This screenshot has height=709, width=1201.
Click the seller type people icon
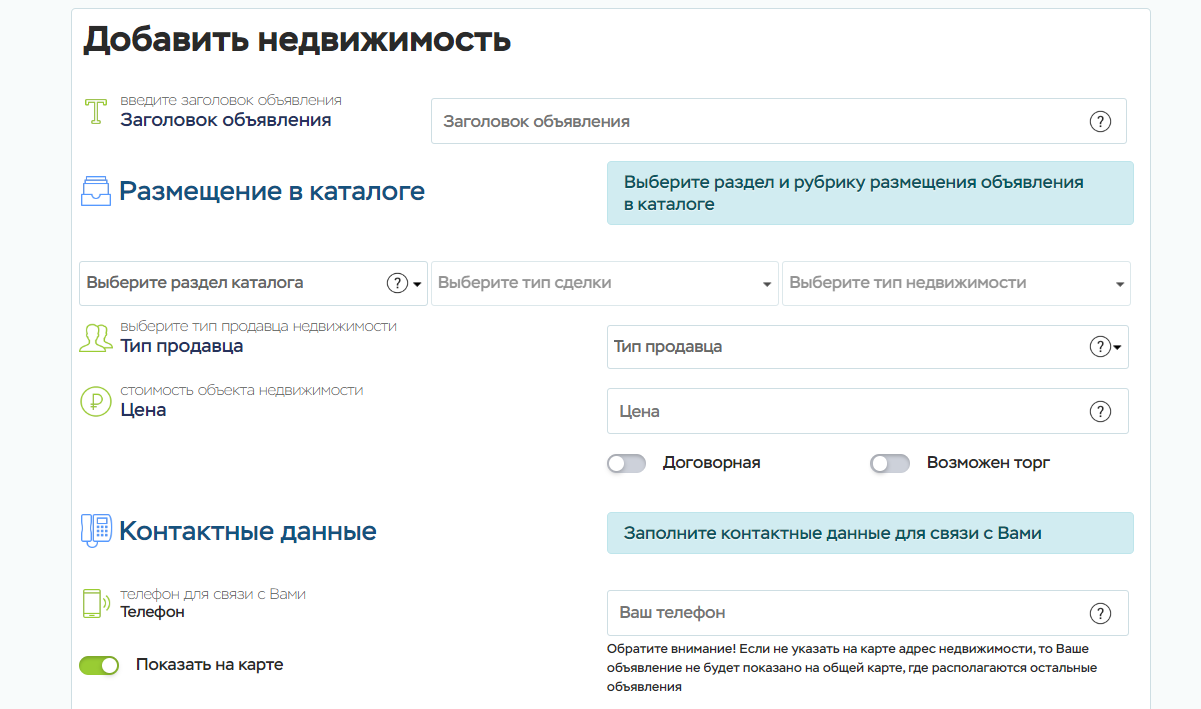96,338
